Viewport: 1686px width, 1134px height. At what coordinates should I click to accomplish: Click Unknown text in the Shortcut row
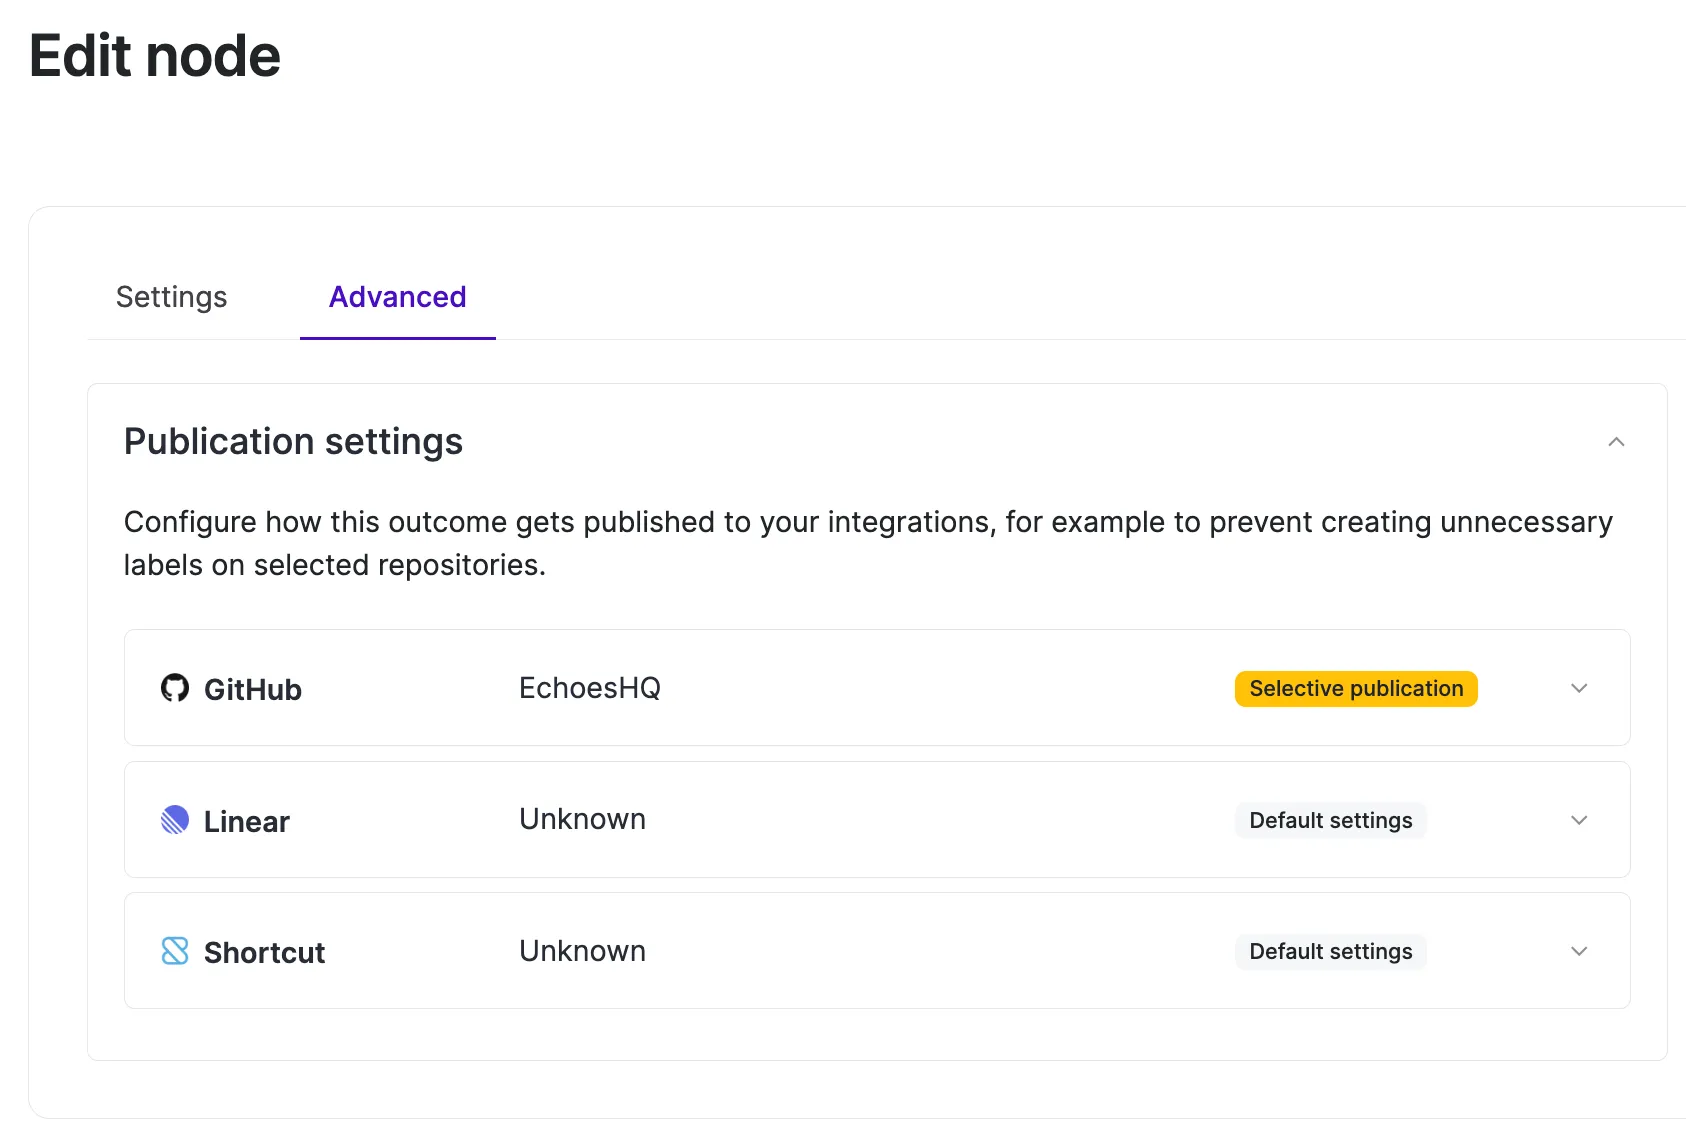pos(582,951)
